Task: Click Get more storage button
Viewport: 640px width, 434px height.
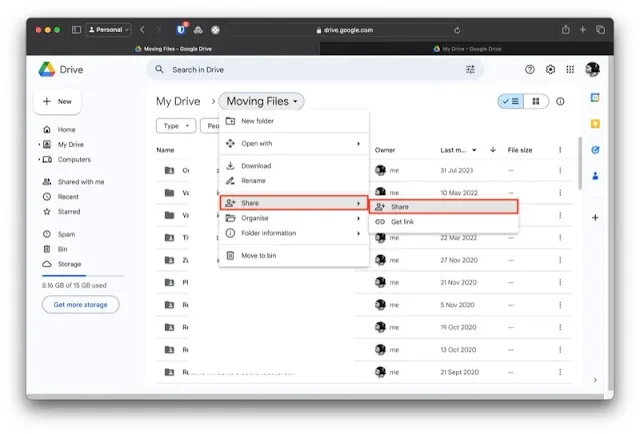Action: [x=80, y=305]
